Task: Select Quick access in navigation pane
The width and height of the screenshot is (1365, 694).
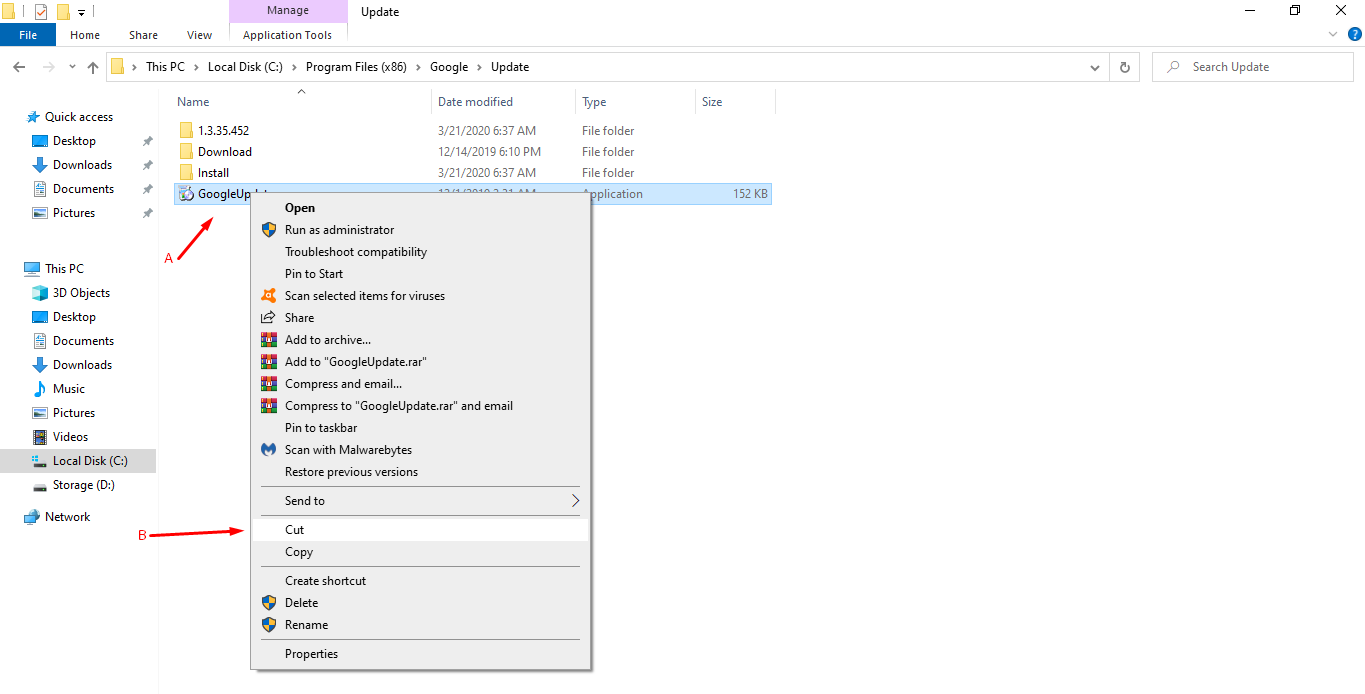Action: [79, 117]
